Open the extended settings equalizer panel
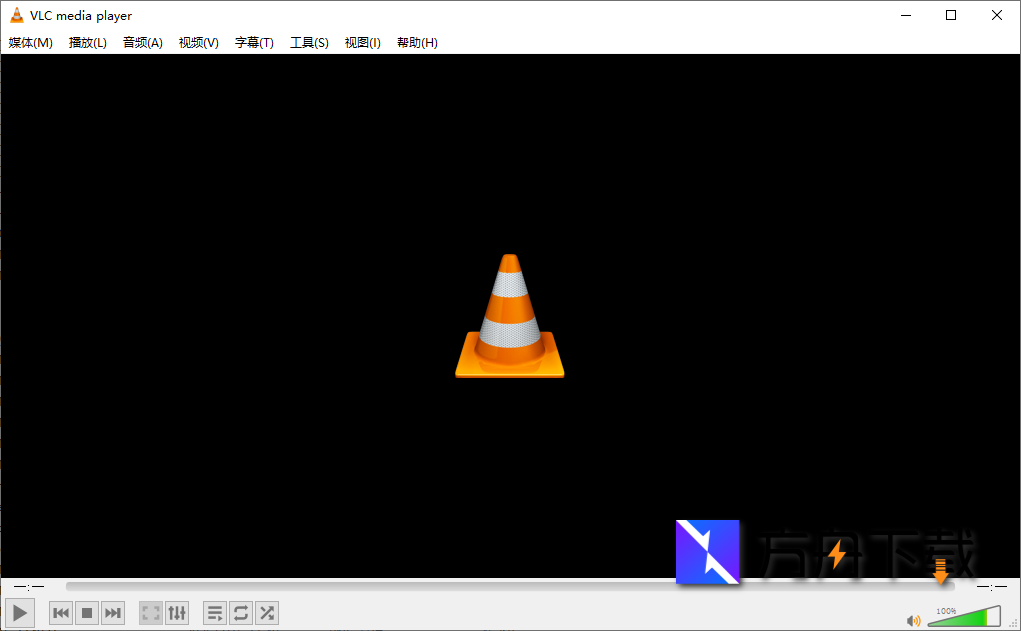1021x631 pixels. pyautogui.click(x=177, y=612)
